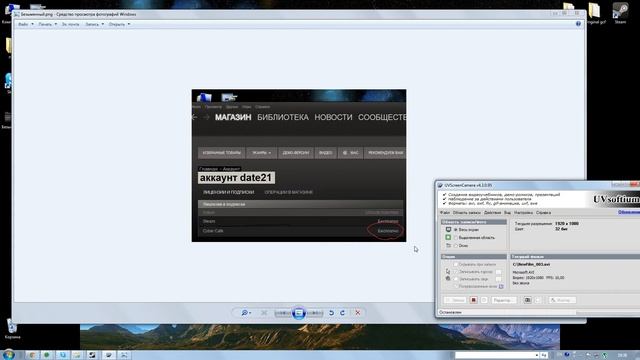Open the Skype taskbar icon
This screenshot has height=360, width=640.
[62, 355]
